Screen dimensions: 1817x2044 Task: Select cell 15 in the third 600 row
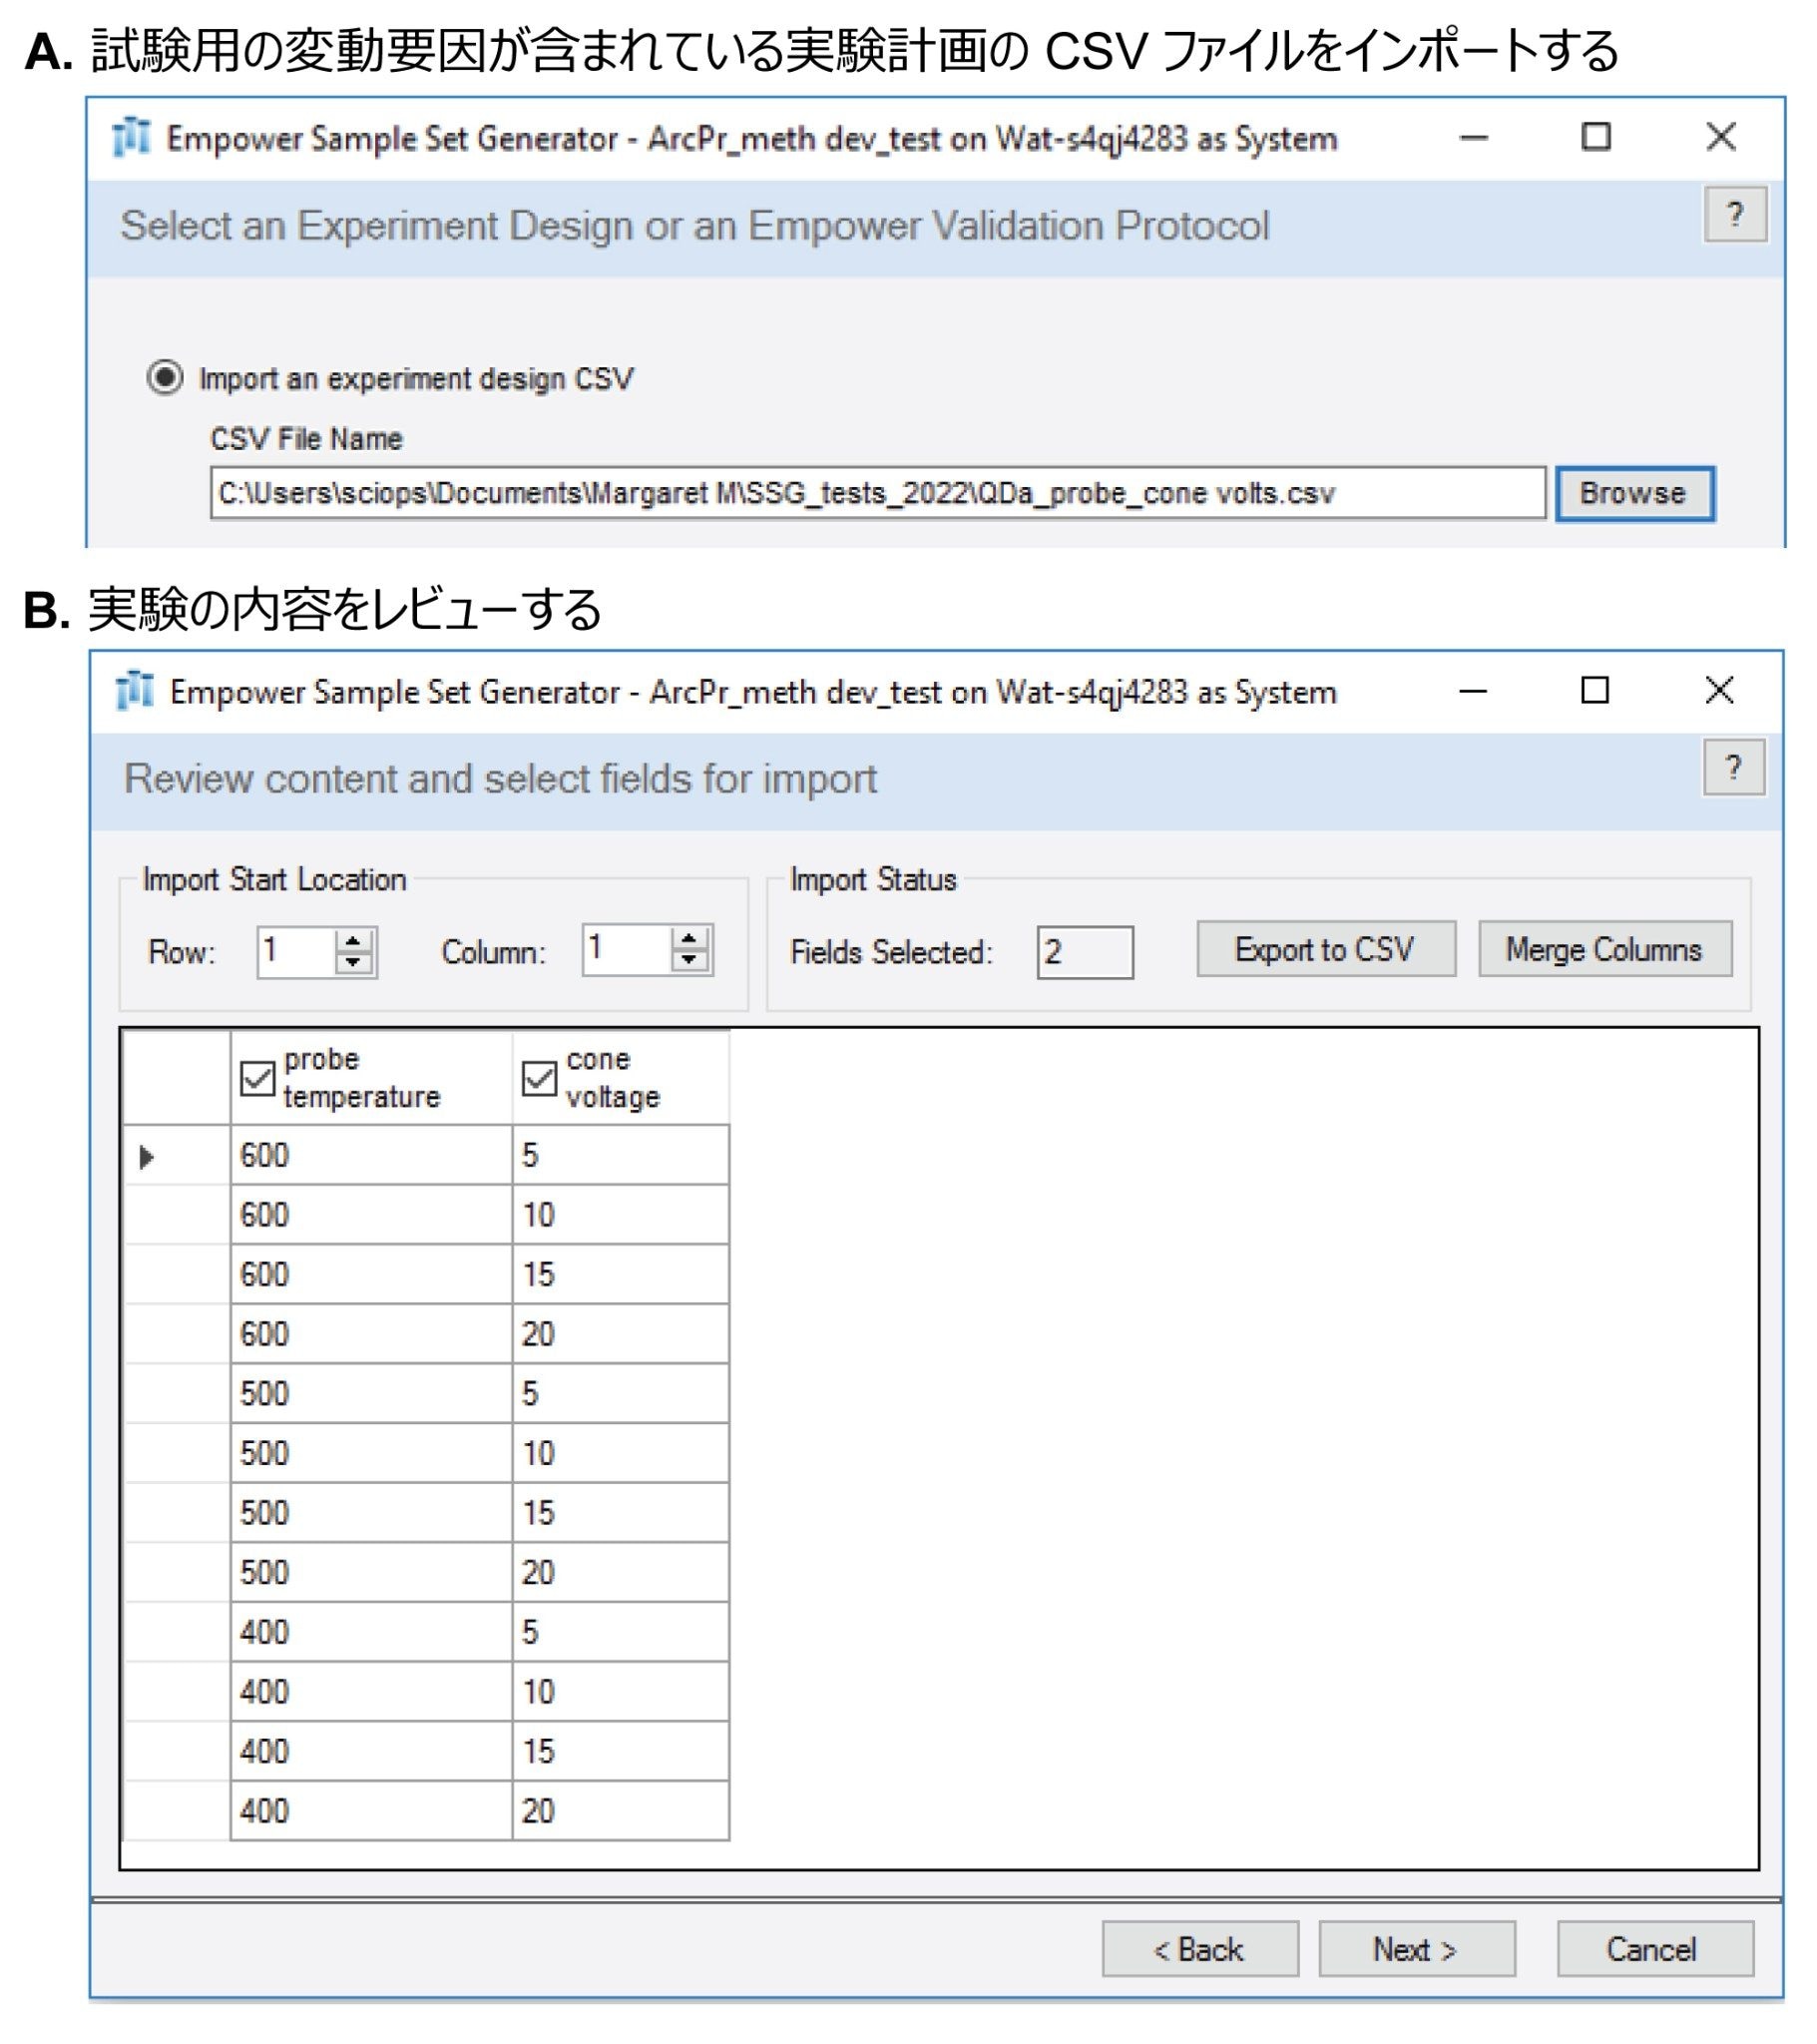click(x=620, y=1274)
